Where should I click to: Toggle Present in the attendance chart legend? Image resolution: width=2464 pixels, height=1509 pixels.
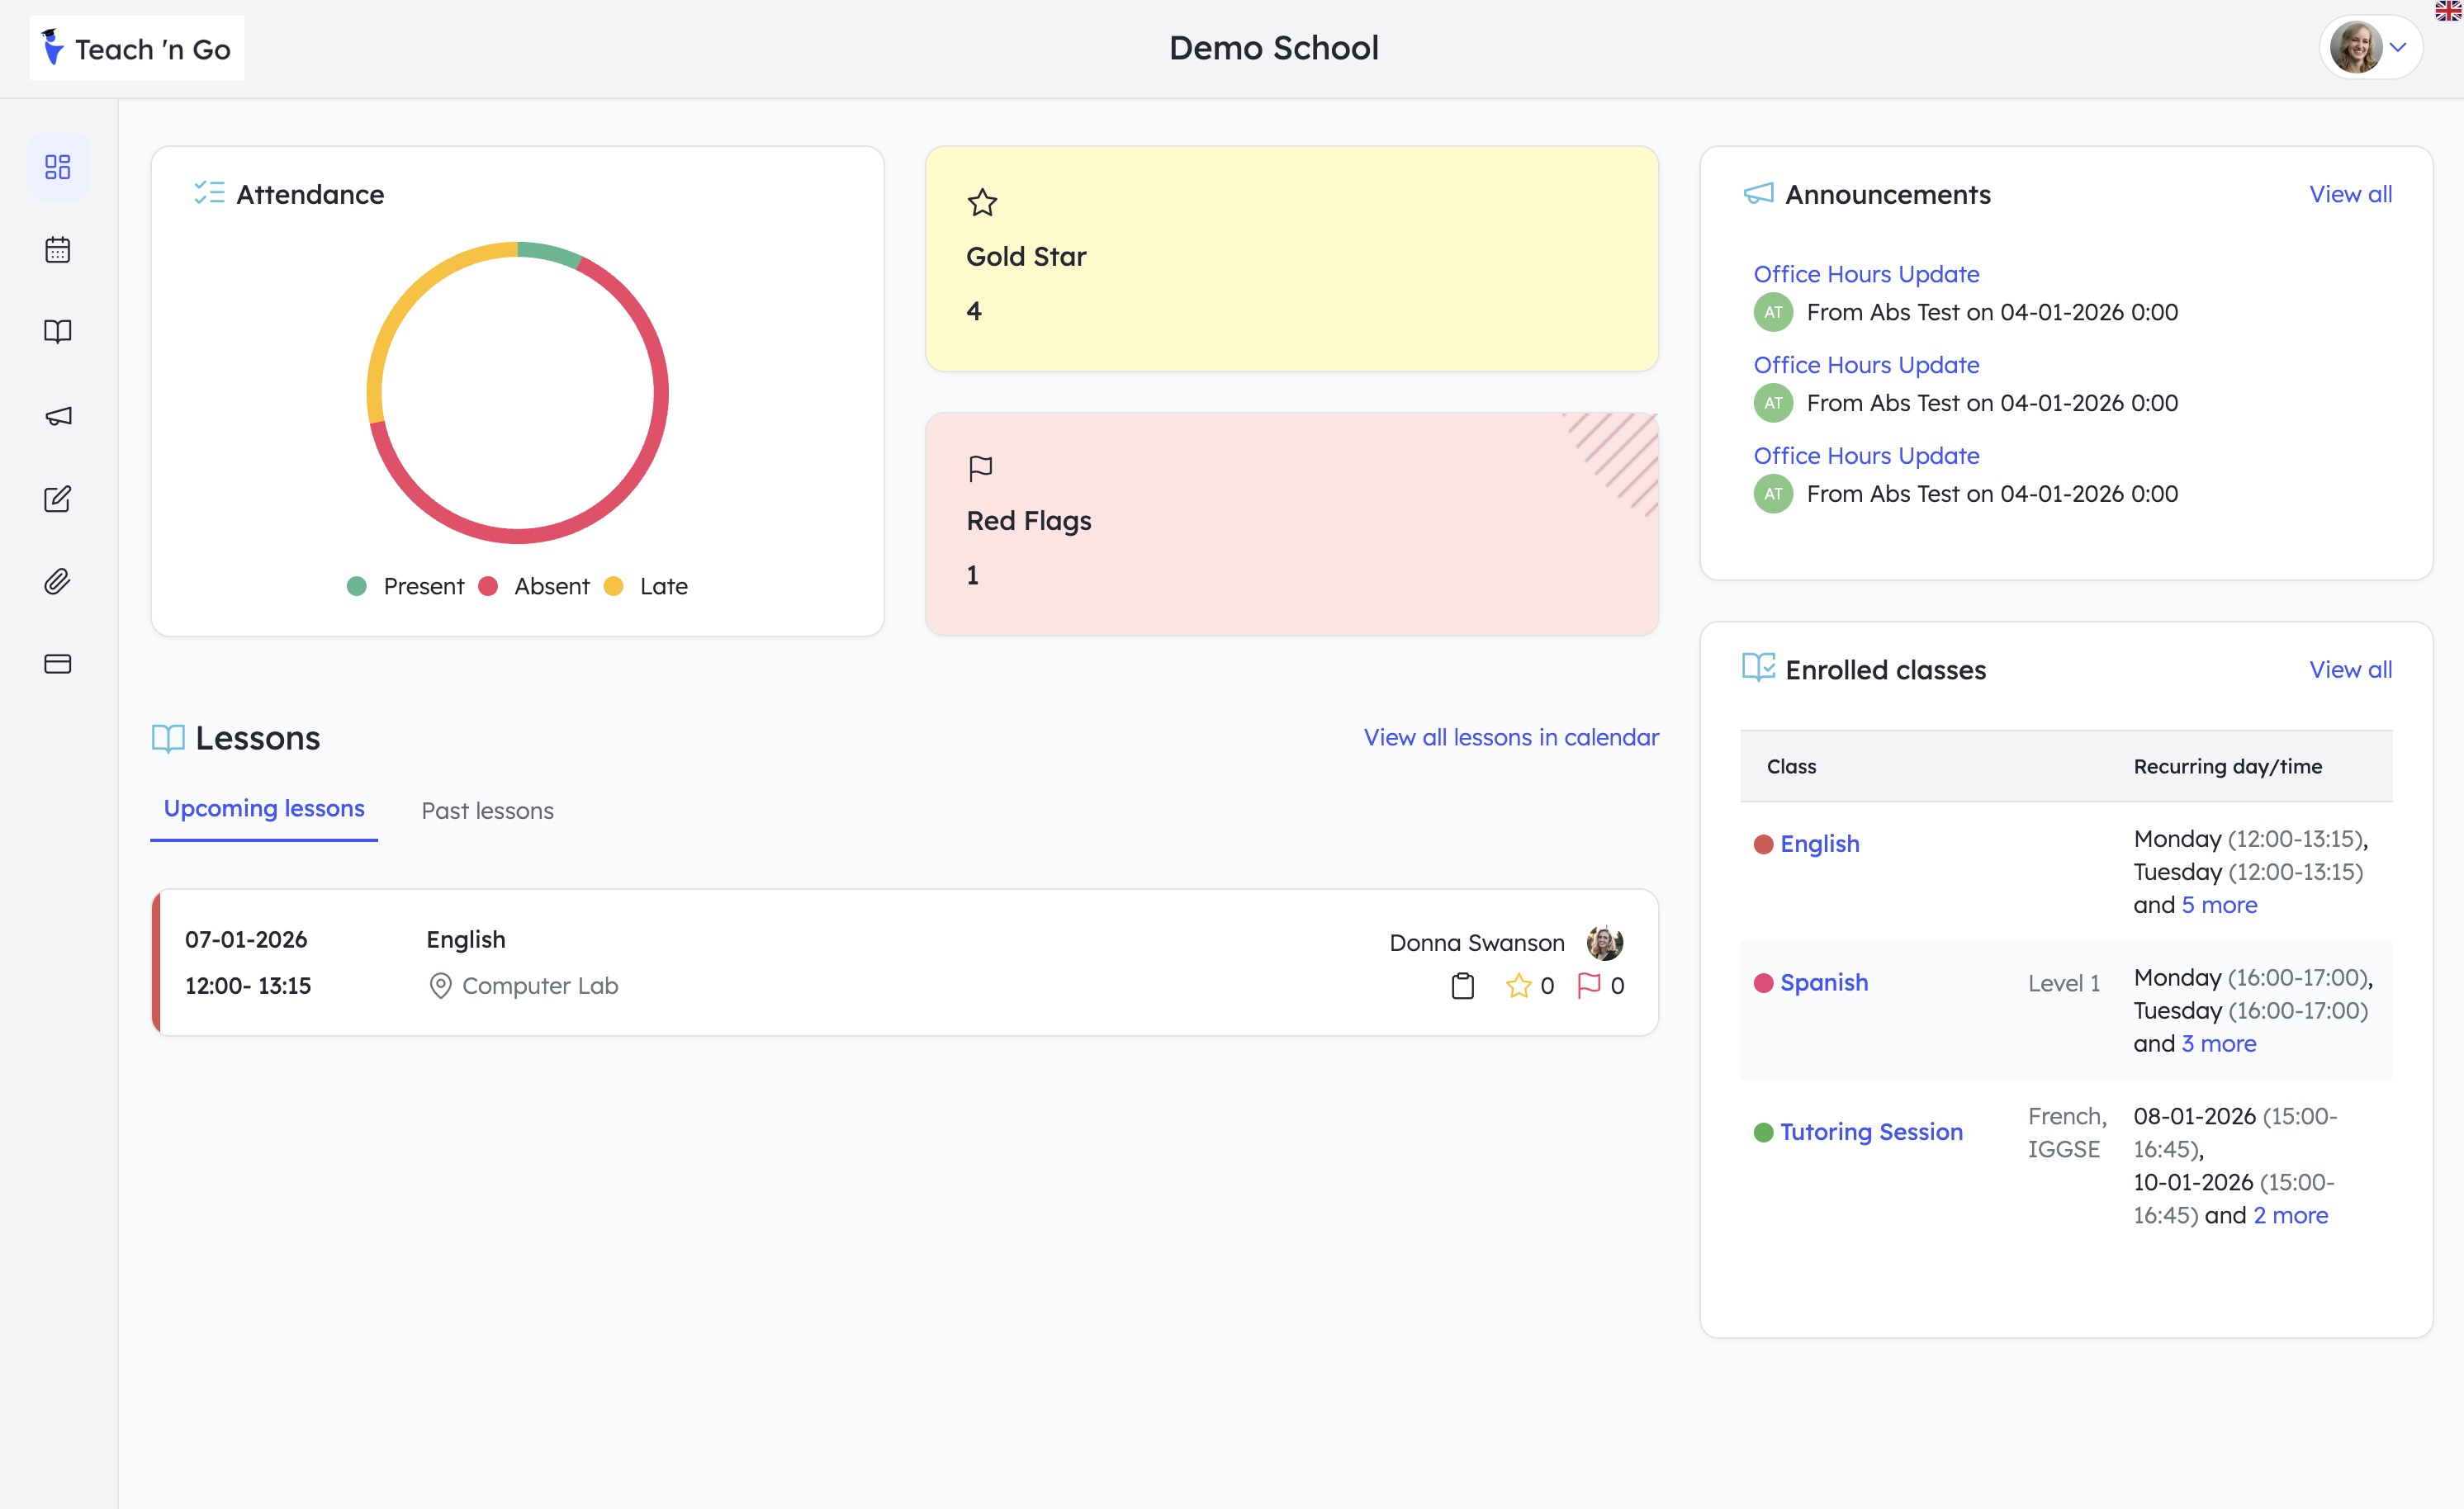(424, 586)
